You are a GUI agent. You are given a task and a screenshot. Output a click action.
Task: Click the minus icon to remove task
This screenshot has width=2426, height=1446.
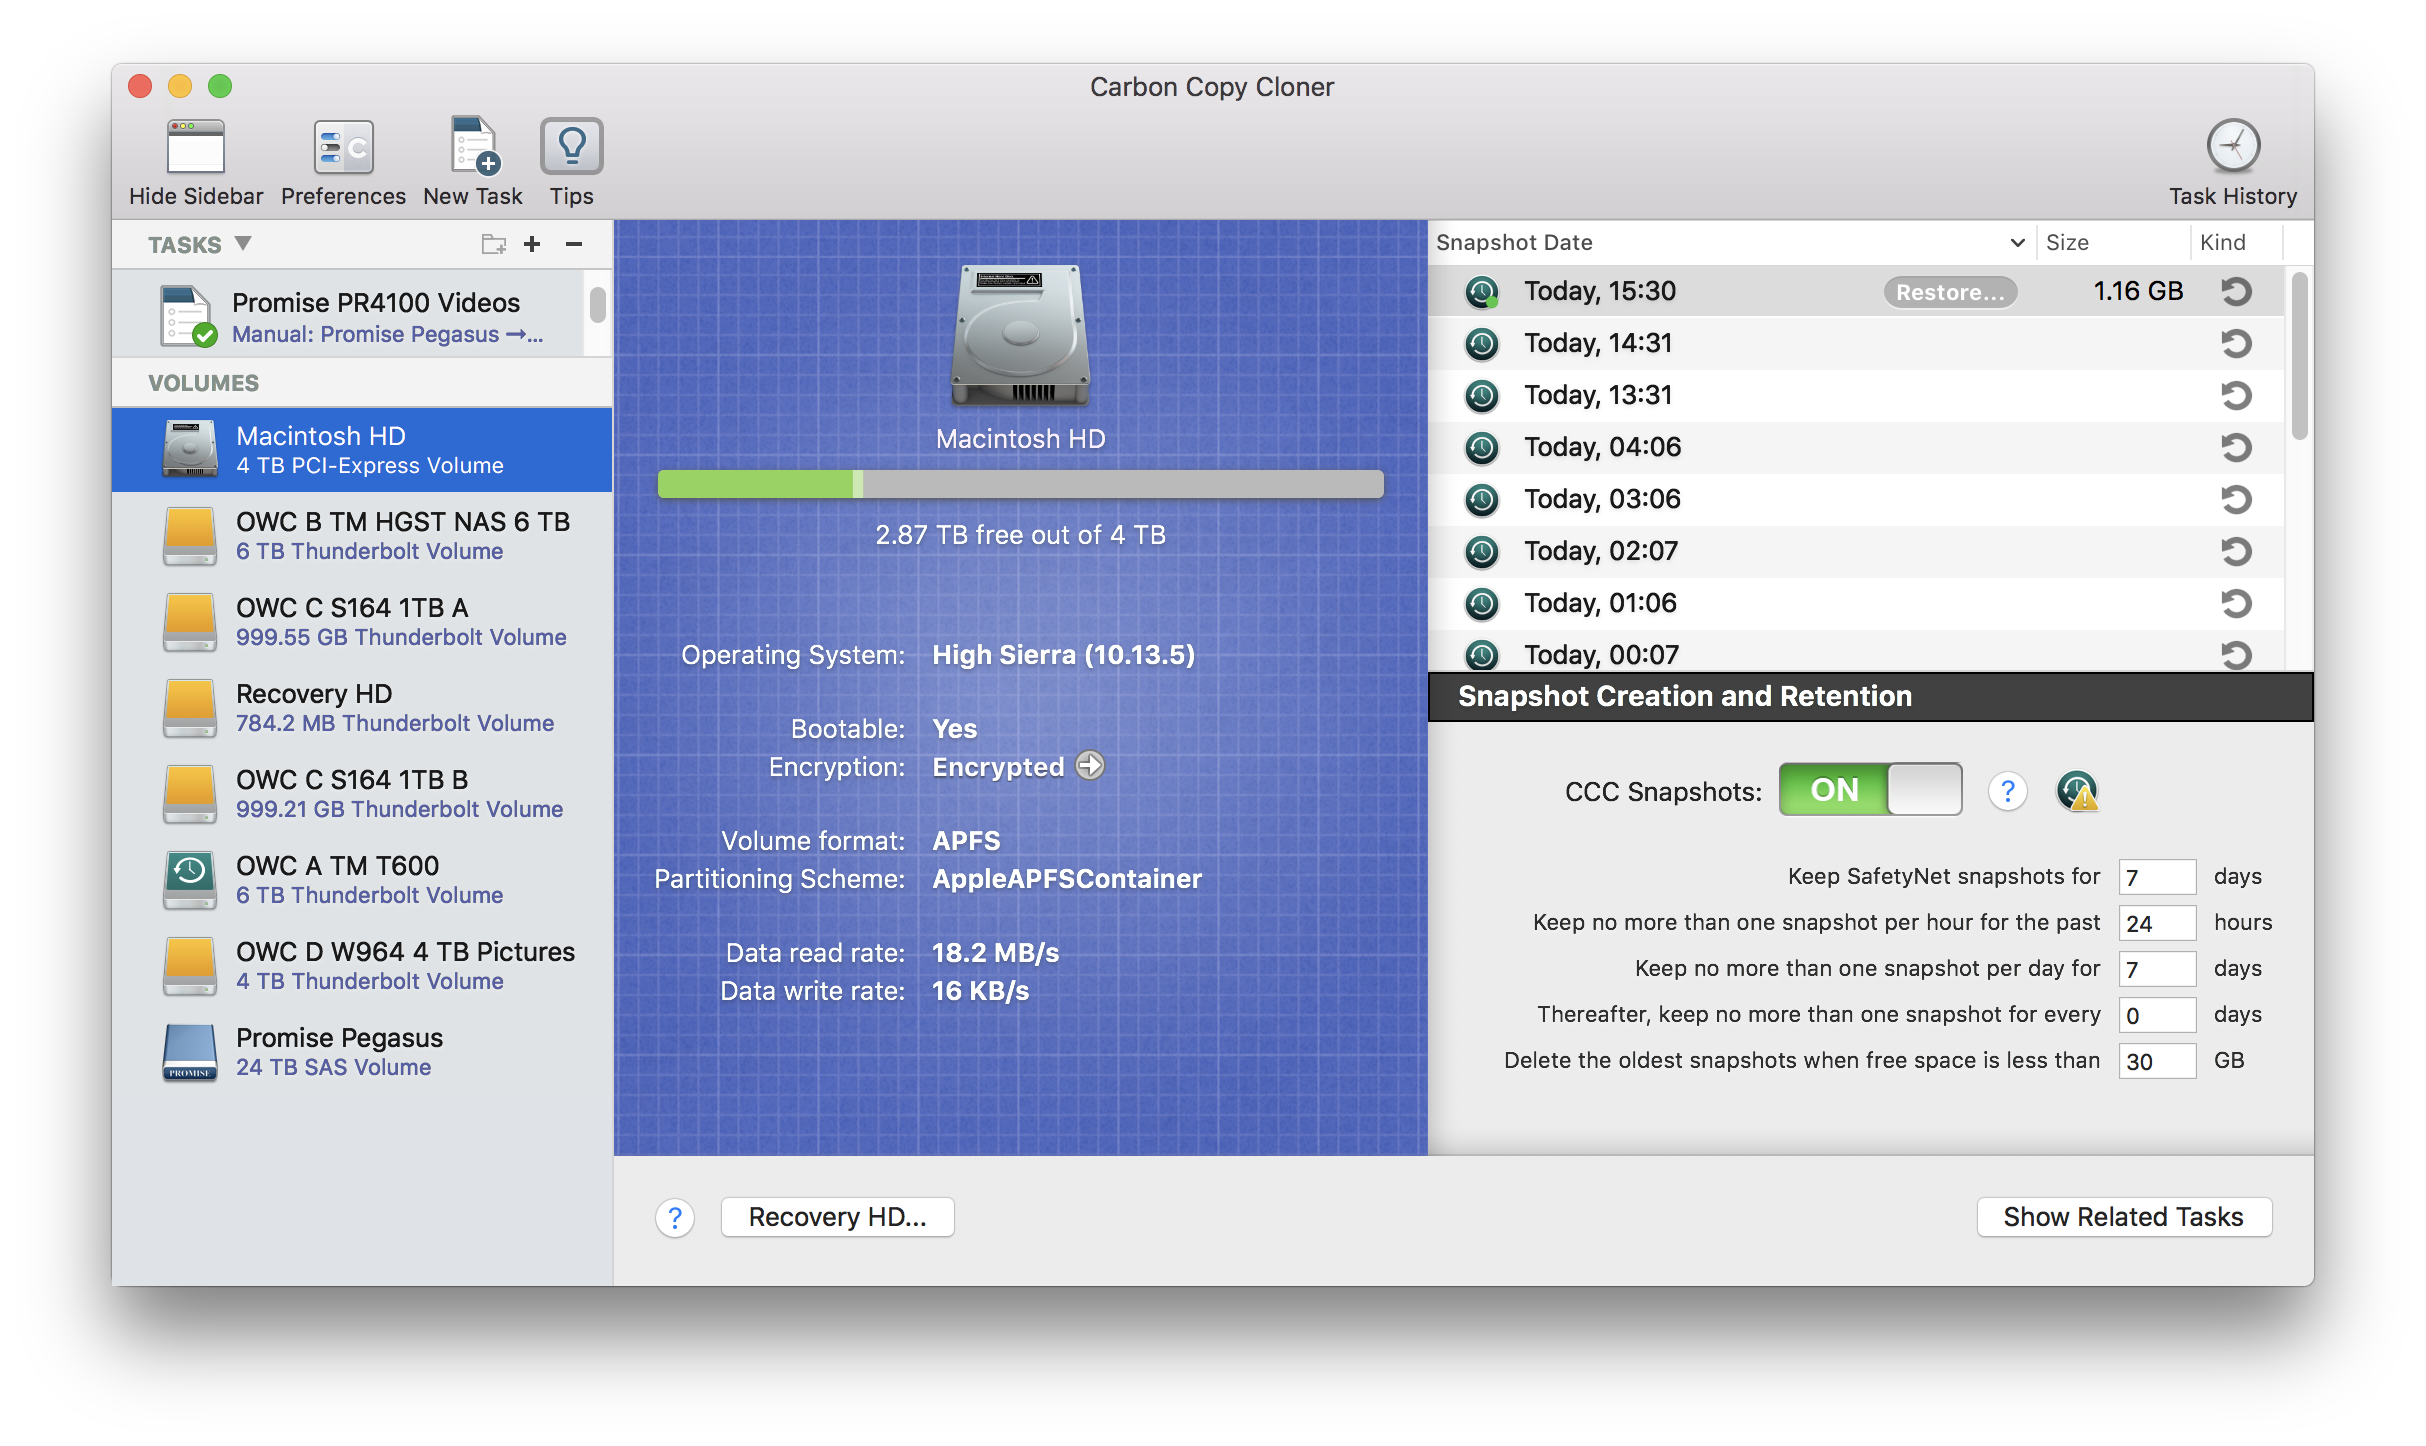pyautogui.click(x=574, y=244)
